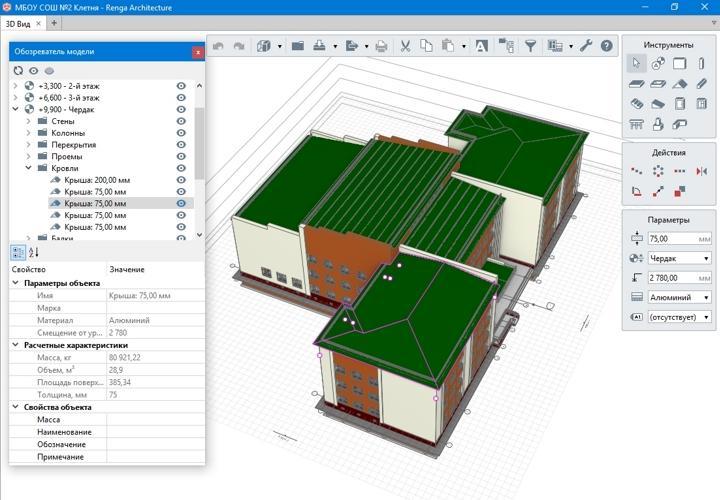Switch to the 3D Вид tab
Image resolution: width=720 pixels, height=500 pixels.
pos(18,23)
